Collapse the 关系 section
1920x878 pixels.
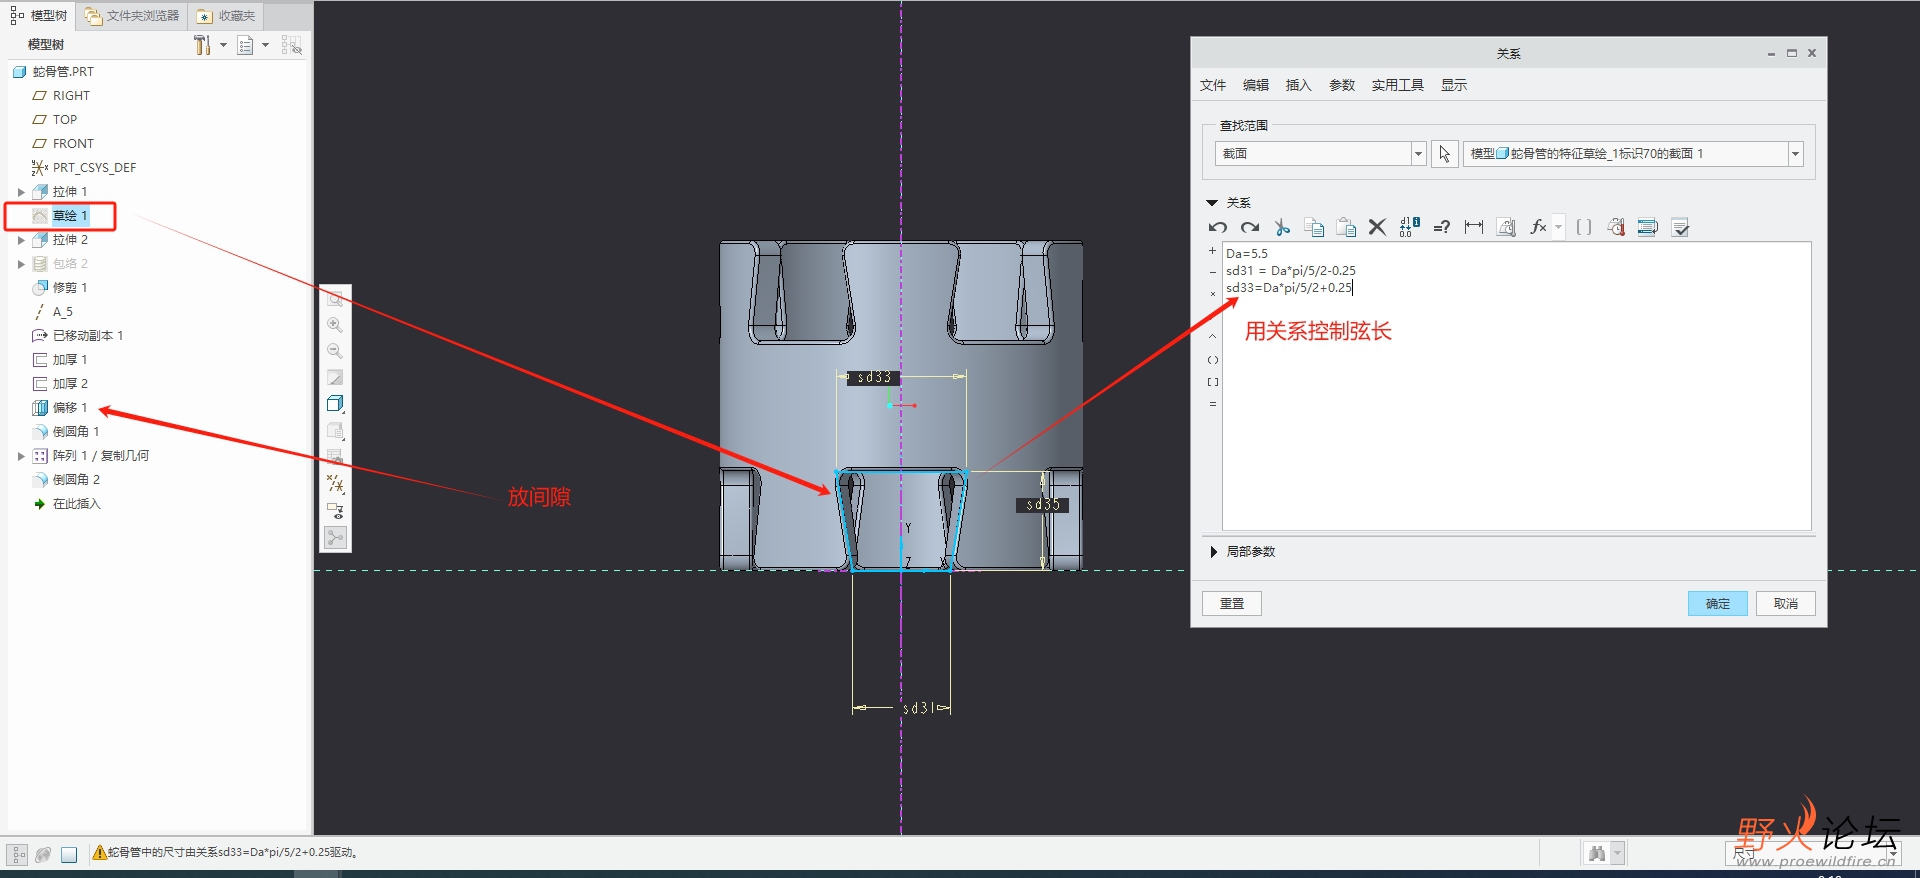pyautogui.click(x=1212, y=203)
